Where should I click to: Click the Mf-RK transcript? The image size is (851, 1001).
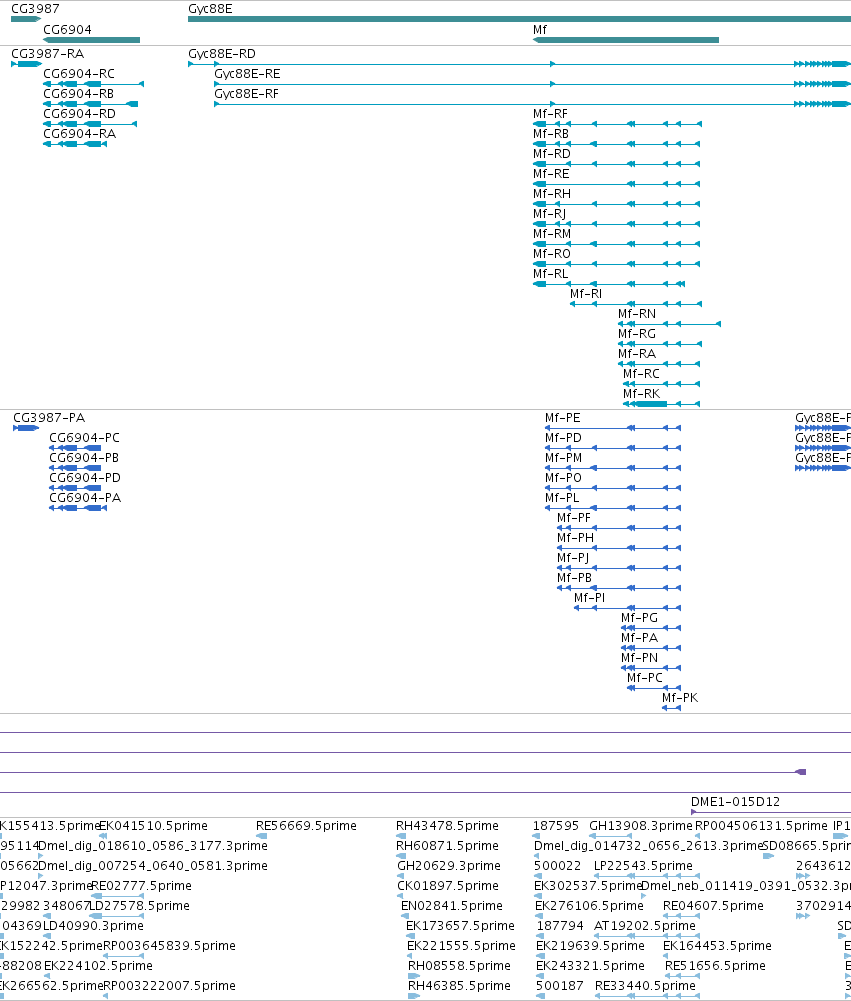662,404
